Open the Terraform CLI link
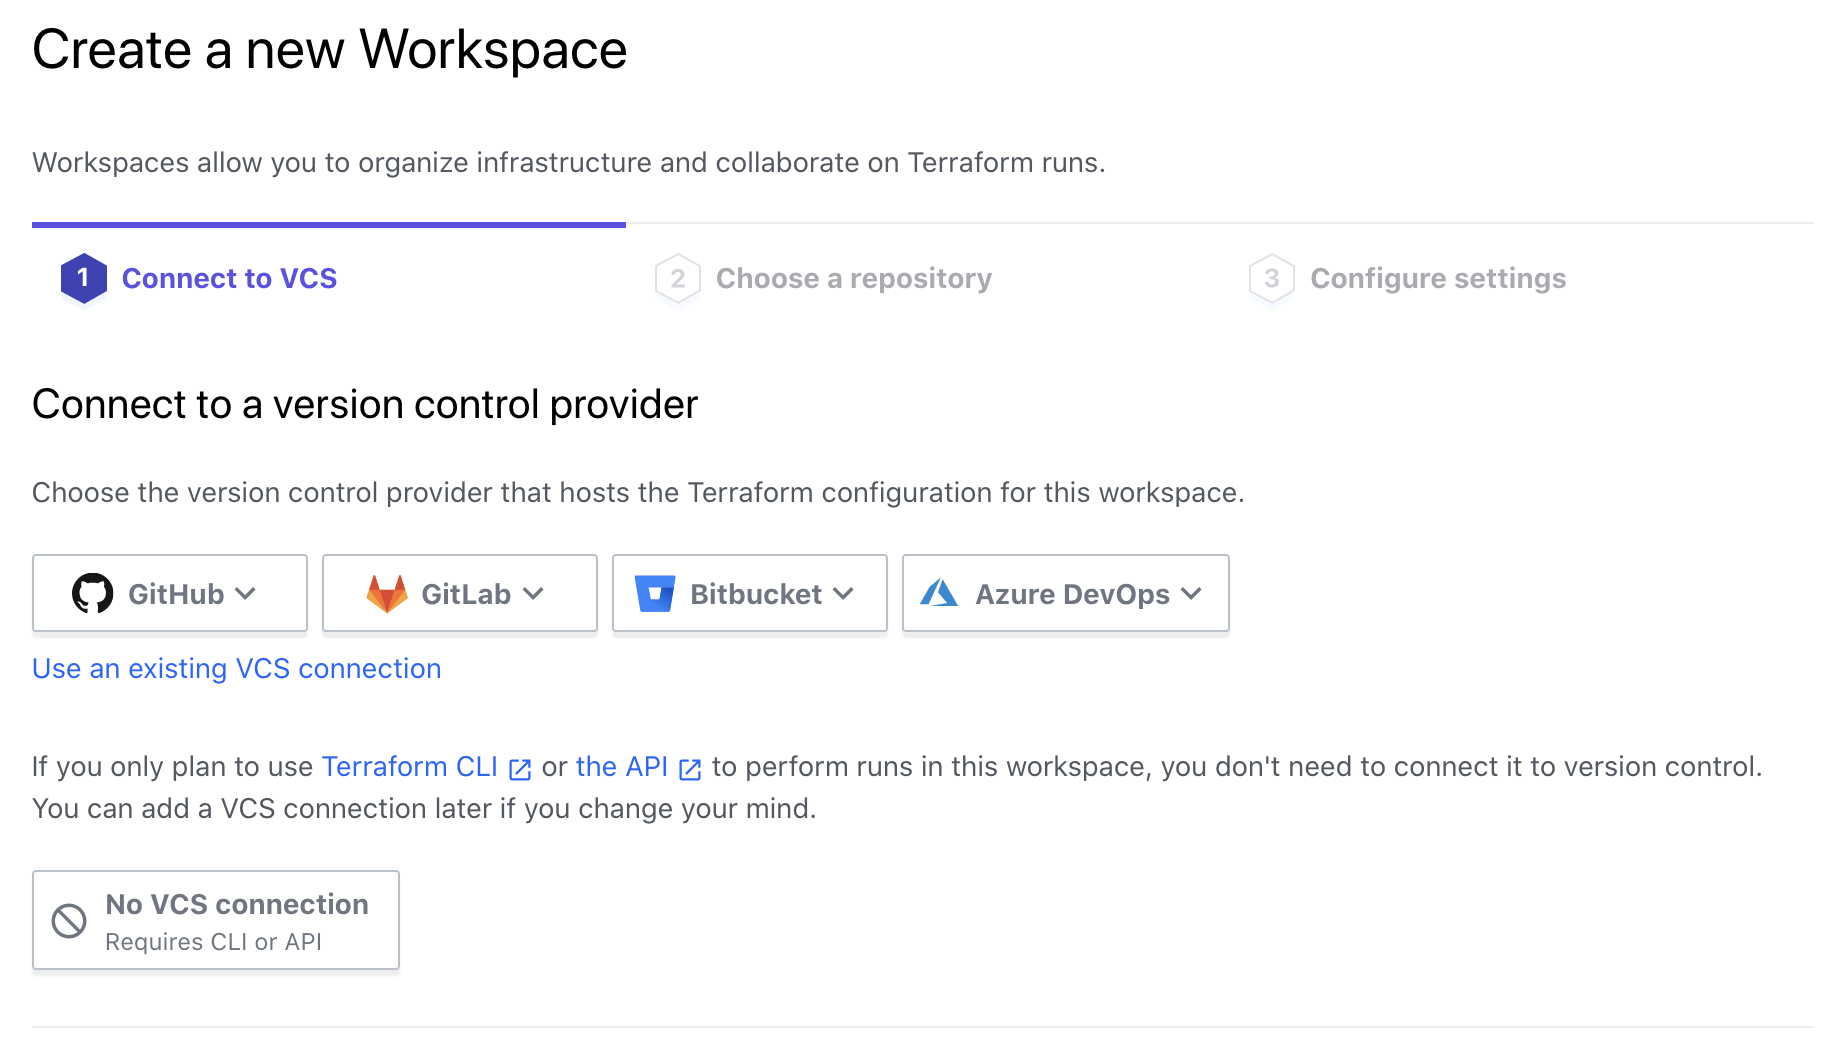The height and width of the screenshot is (1058, 1848). point(410,766)
